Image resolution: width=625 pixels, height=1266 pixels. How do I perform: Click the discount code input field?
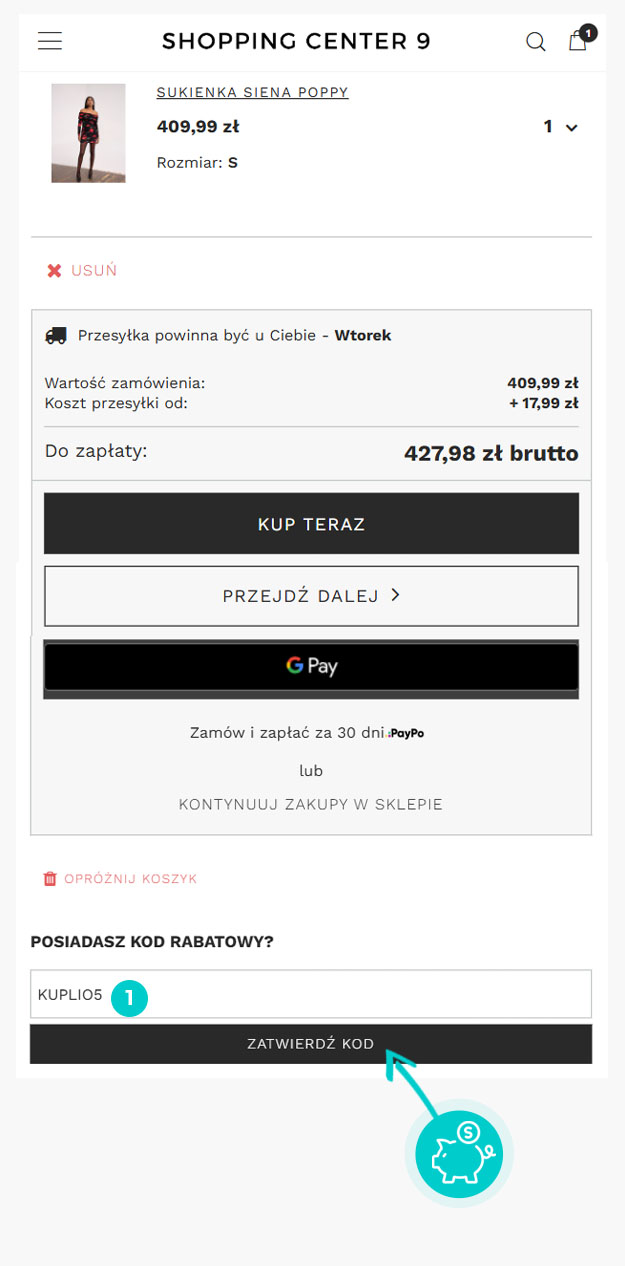(311, 994)
